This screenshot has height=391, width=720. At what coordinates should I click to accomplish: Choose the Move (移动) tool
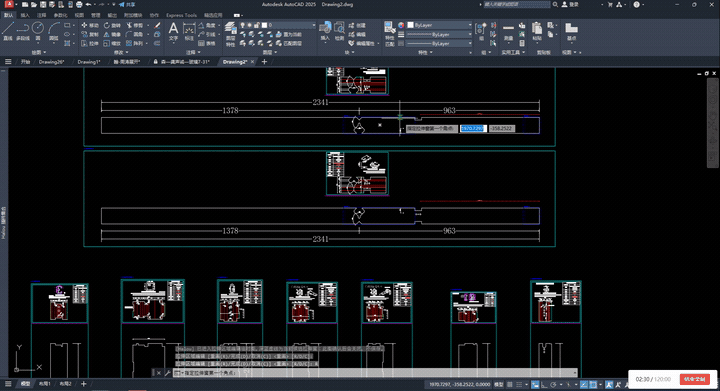click(x=90, y=25)
